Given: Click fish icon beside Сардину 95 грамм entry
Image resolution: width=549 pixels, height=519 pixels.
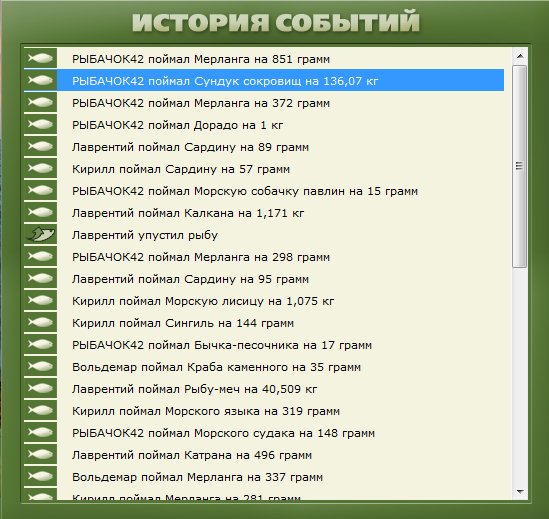Looking at the screenshot, I should point(40,278).
